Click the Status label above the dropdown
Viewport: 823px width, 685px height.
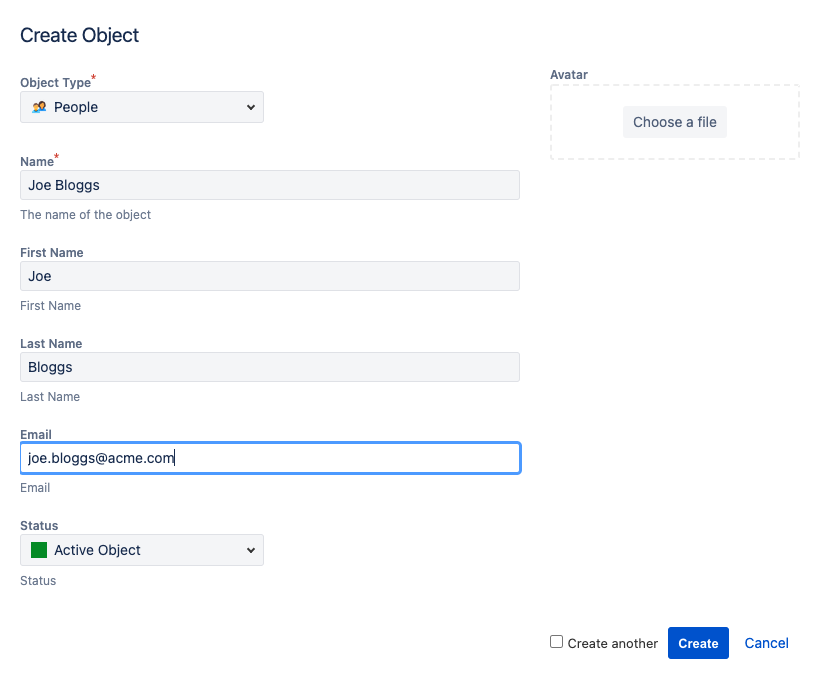(x=39, y=526)
